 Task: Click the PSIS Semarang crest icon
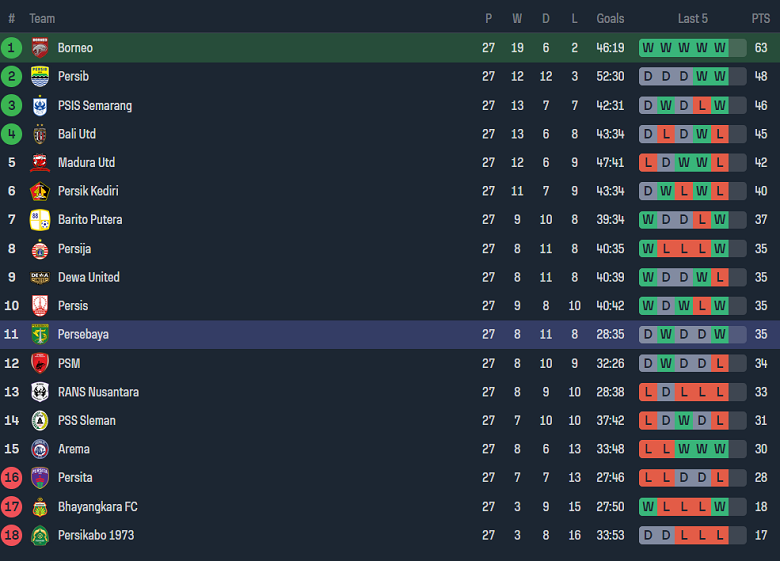pos(40,105)
